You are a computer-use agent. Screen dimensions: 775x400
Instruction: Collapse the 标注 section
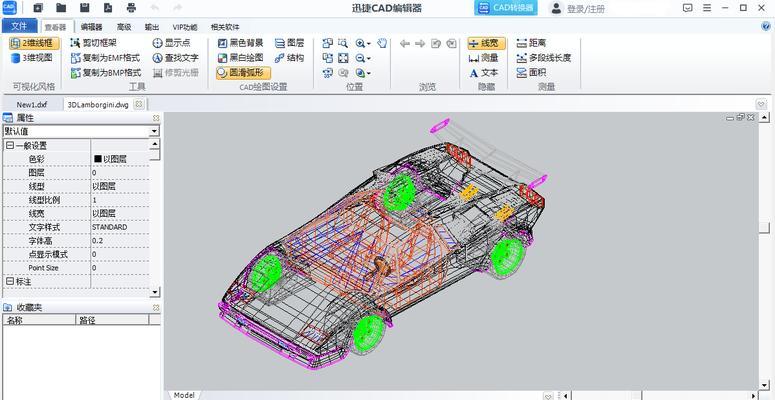(x=10, y=281)
